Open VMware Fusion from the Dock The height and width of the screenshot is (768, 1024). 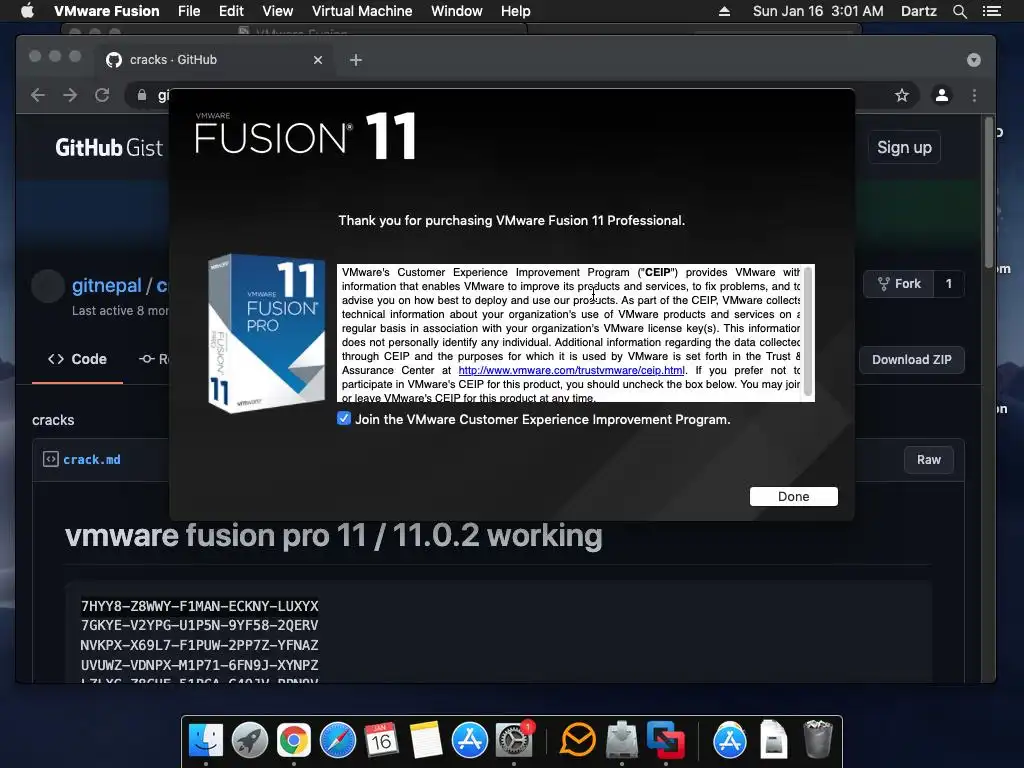(x=665, y=741)
